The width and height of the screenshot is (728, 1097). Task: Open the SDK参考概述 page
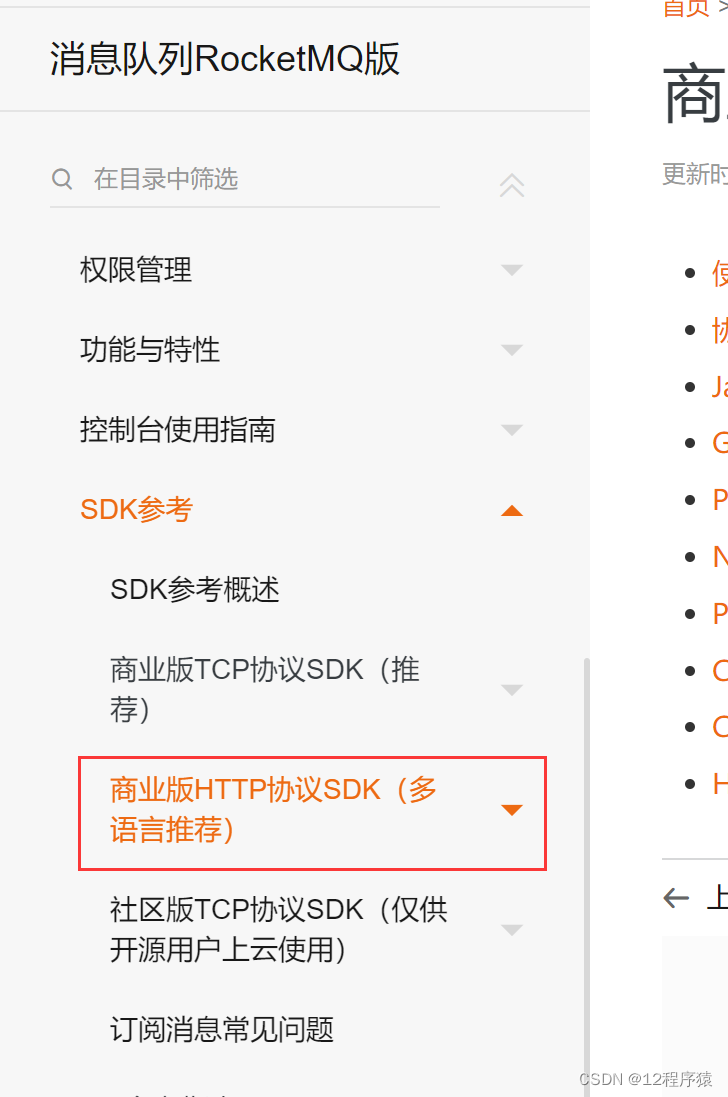tap(195, 590)
